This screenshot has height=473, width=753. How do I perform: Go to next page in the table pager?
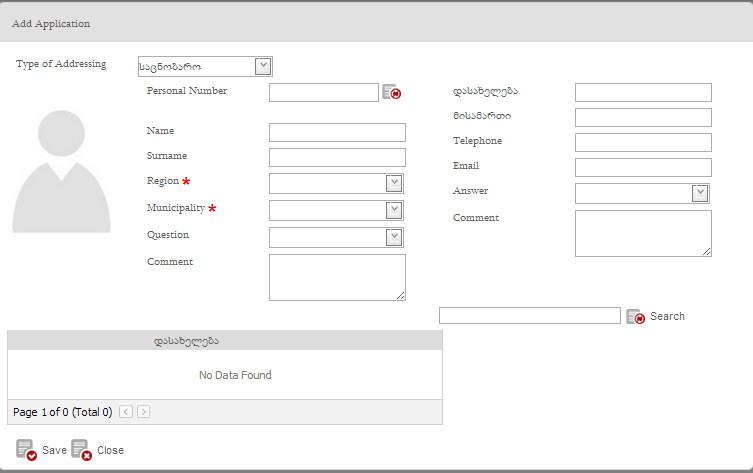(x=144, y=411)
